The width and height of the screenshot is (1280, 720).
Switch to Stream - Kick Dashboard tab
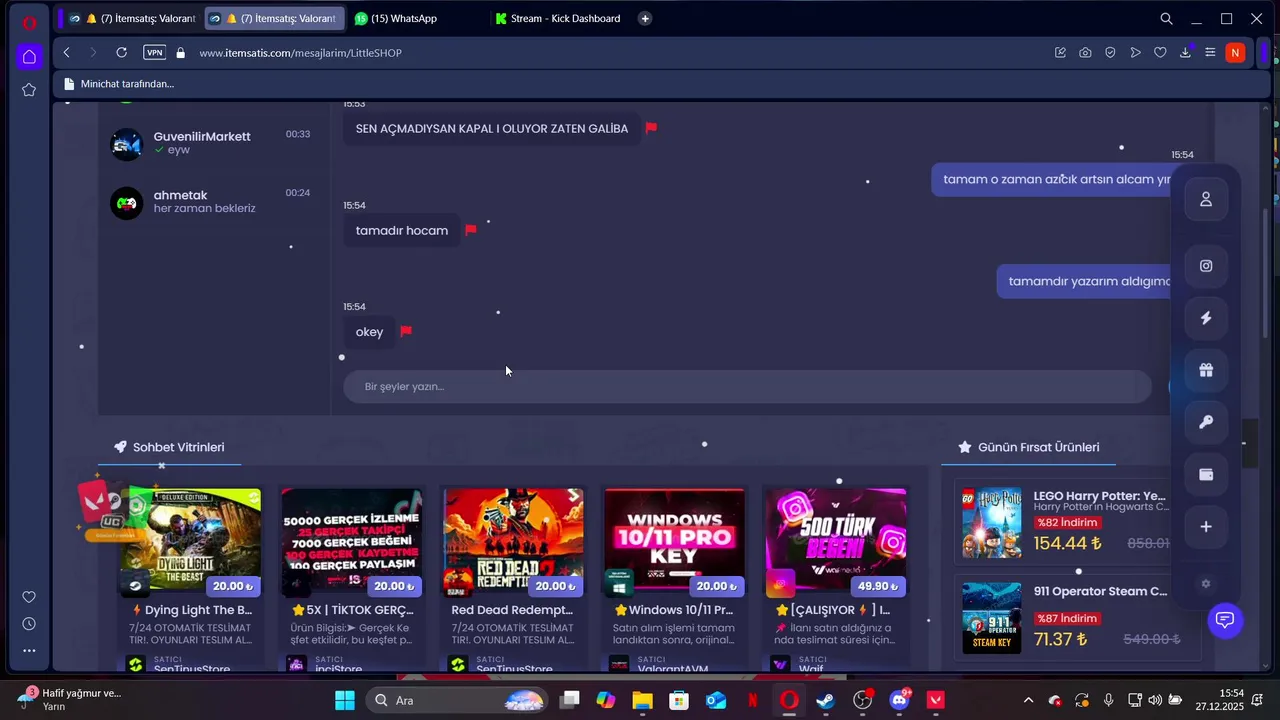[558, 18]
